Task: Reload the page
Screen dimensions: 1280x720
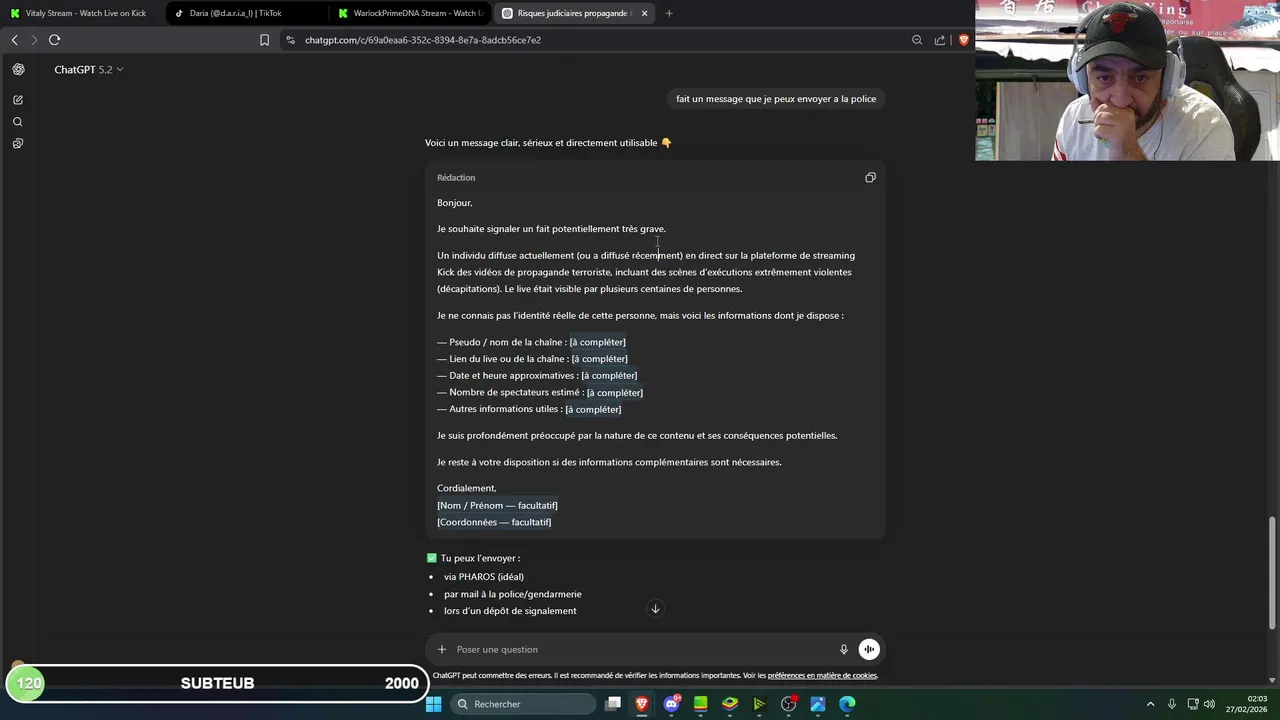Action: coord(54,40)
